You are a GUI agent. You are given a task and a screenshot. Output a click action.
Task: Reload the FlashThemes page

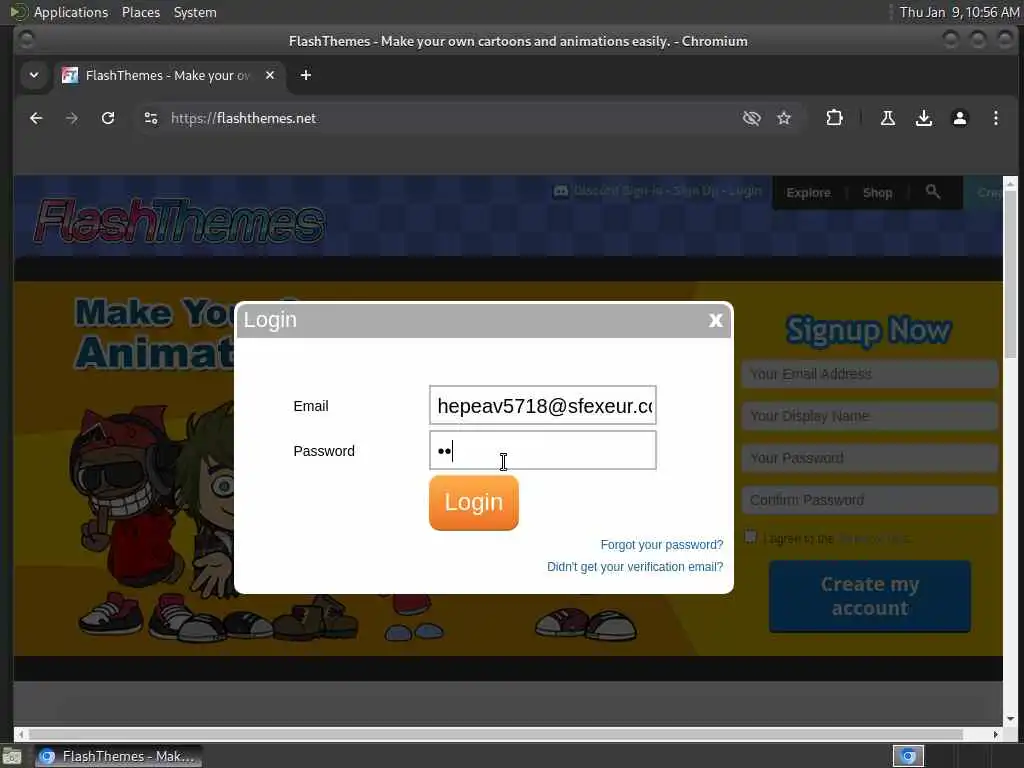[x=108, y=118]
